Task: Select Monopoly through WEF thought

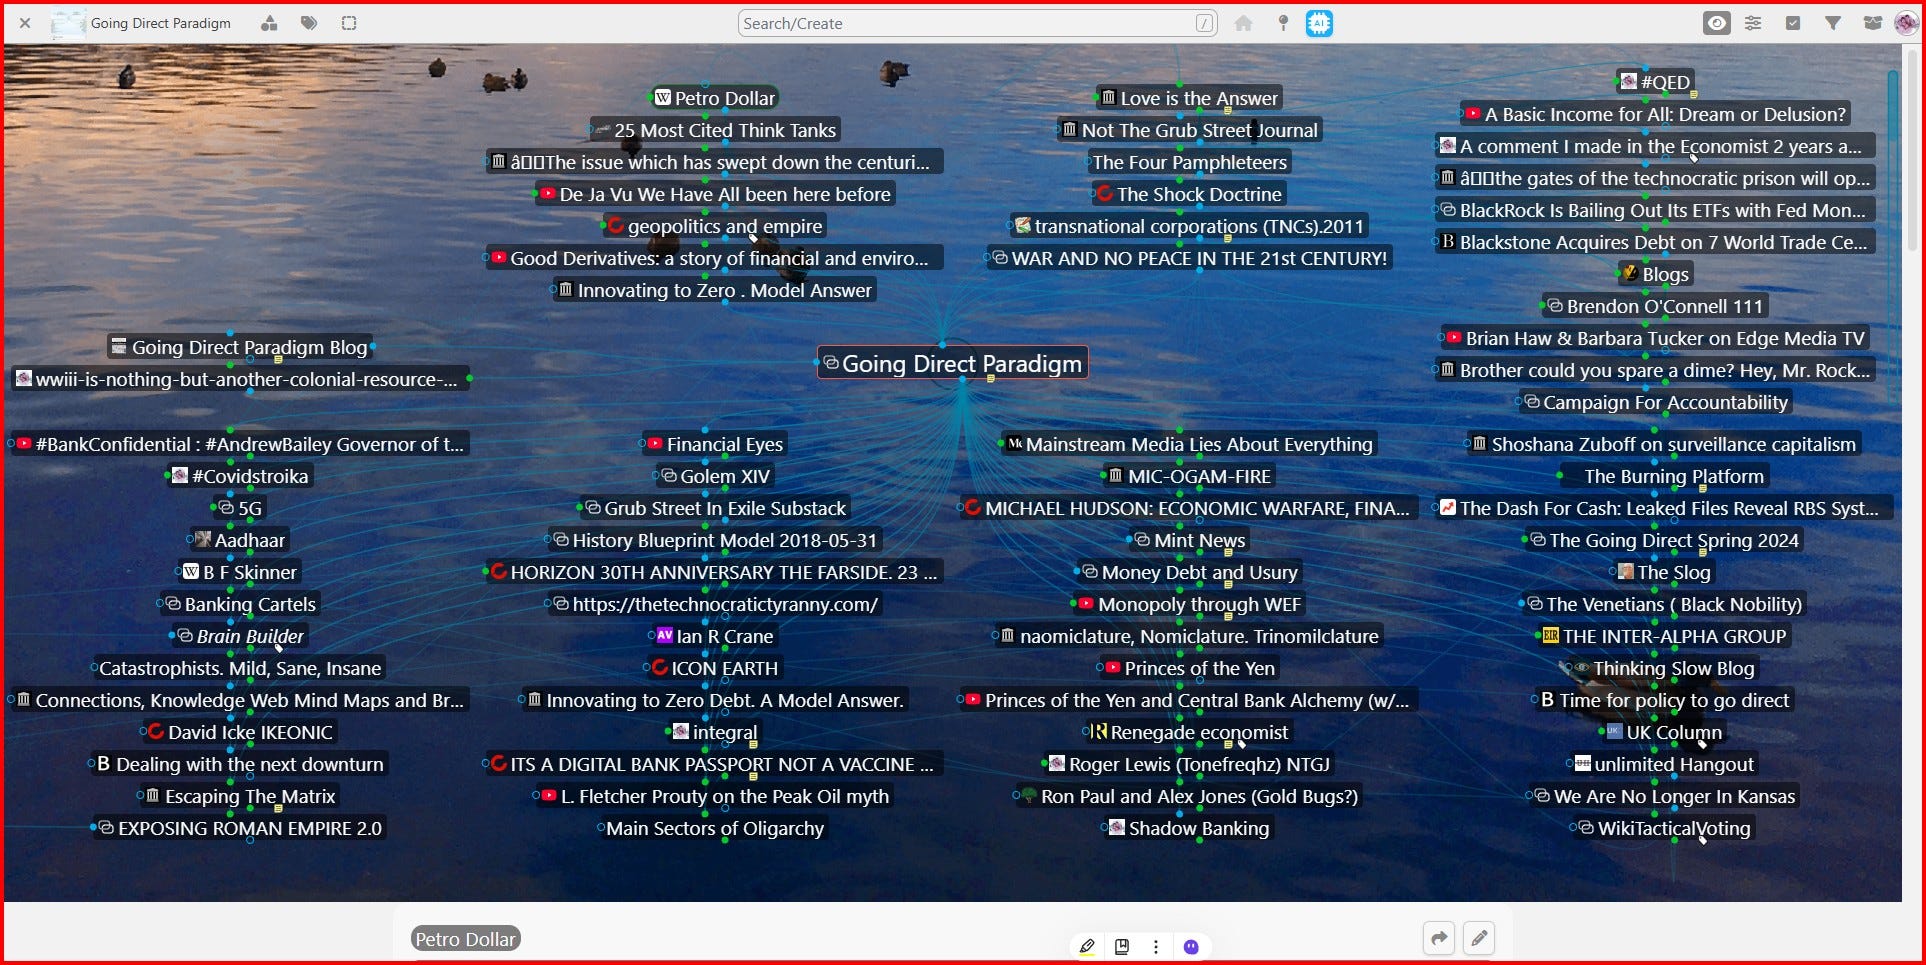Action: 1188,604
